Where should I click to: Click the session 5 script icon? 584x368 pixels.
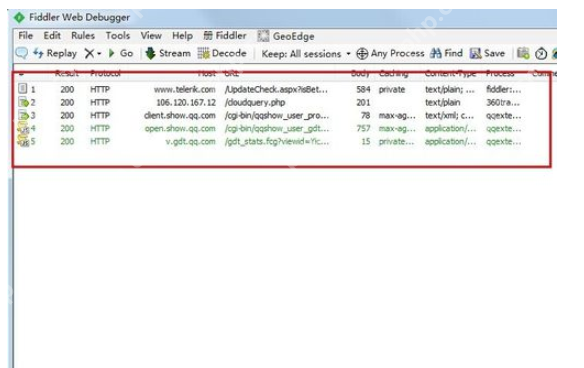(x=23, y=141)
